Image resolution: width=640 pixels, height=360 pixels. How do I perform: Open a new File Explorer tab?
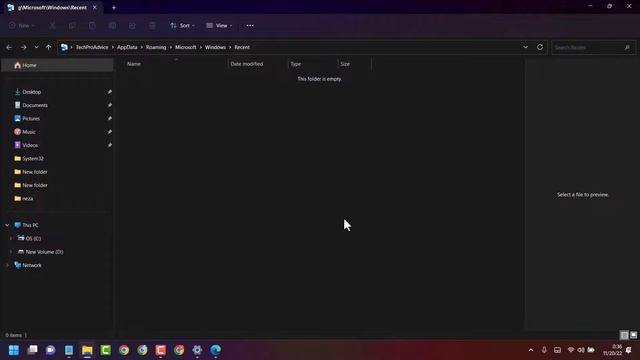coord(114,7)
